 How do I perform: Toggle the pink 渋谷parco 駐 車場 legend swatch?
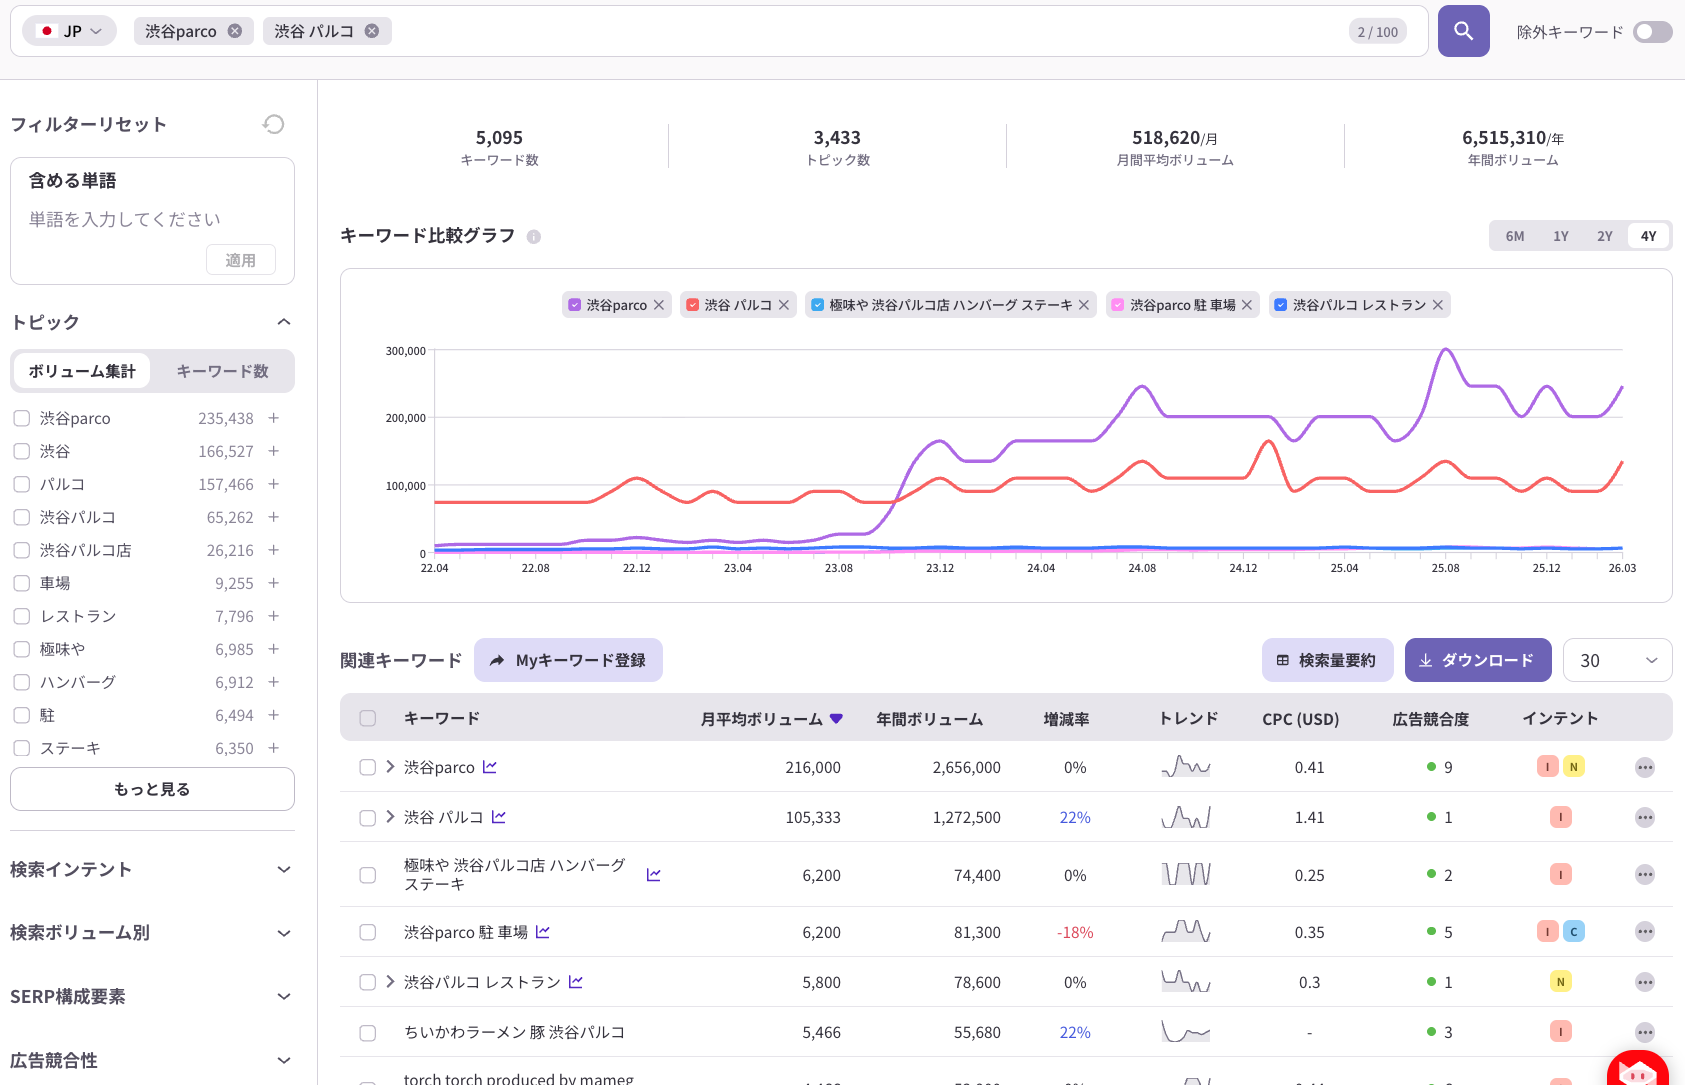pos(1118,305)
